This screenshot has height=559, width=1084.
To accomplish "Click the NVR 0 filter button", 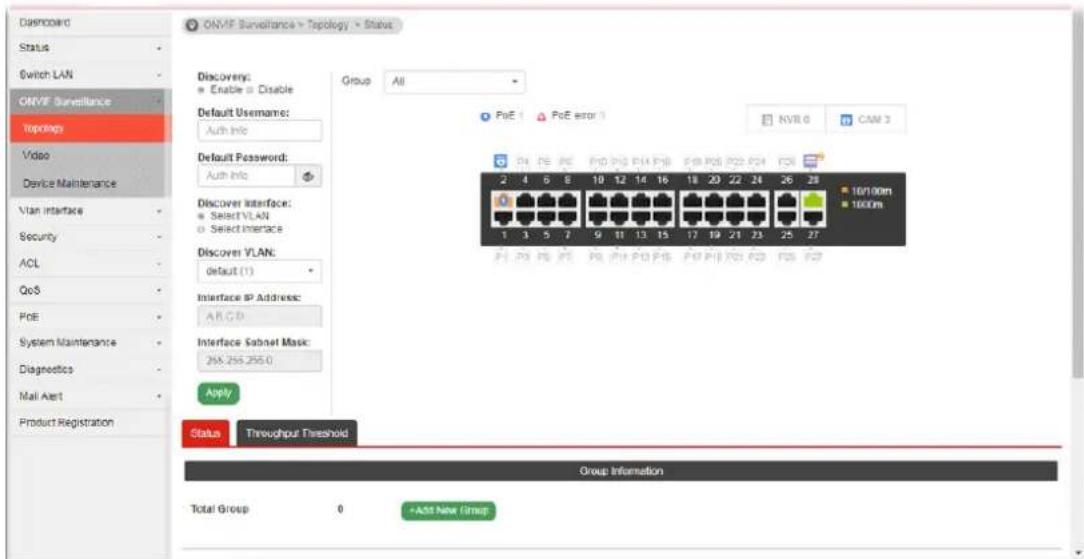I will tap(785, 120).
